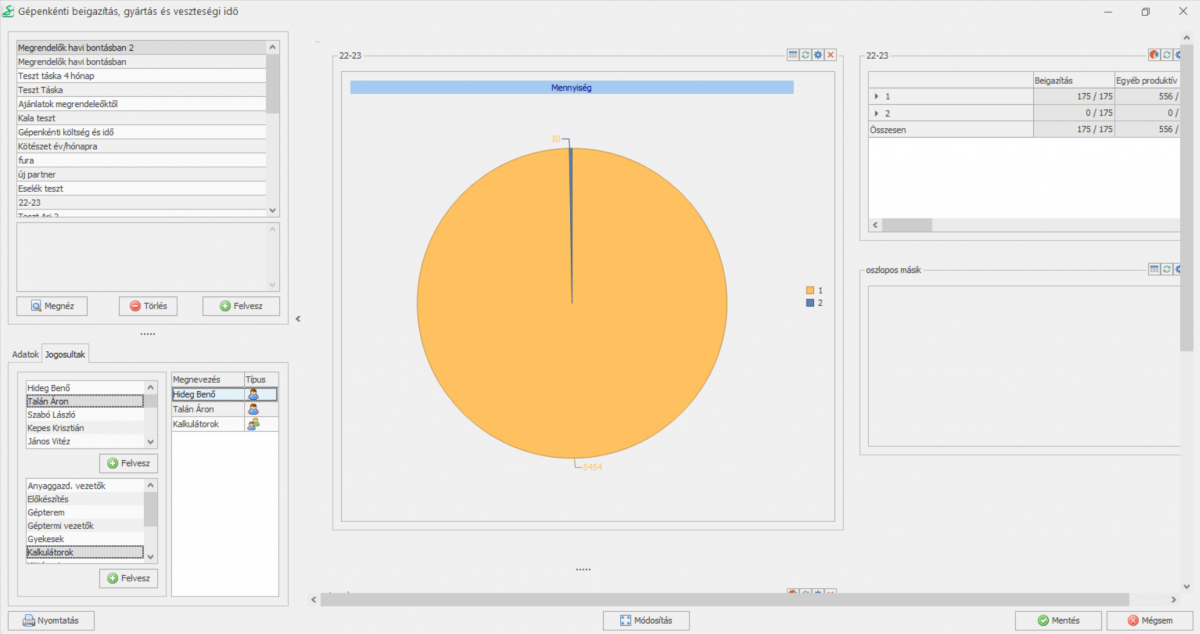Screen dimensions: 1200x634
Task: Expand row 2 in the 22-23 table
Action: point(877,113)
